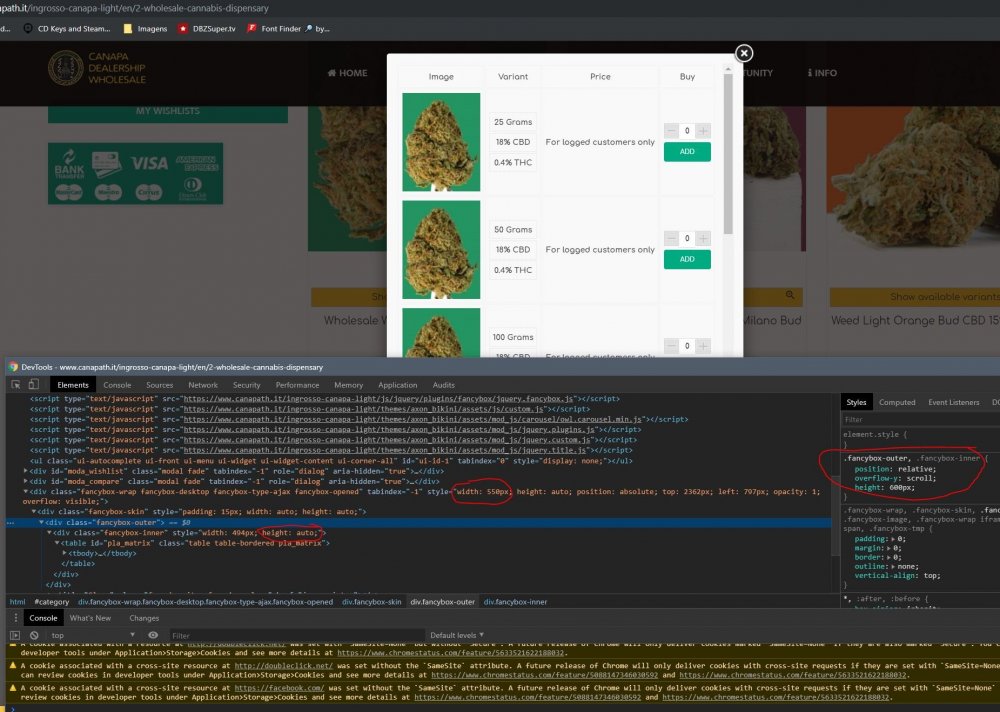The width and height of the screenshot is (1000, 712).
Task: Click the inspect element picker icon
Action: click(x=16, y=384)
